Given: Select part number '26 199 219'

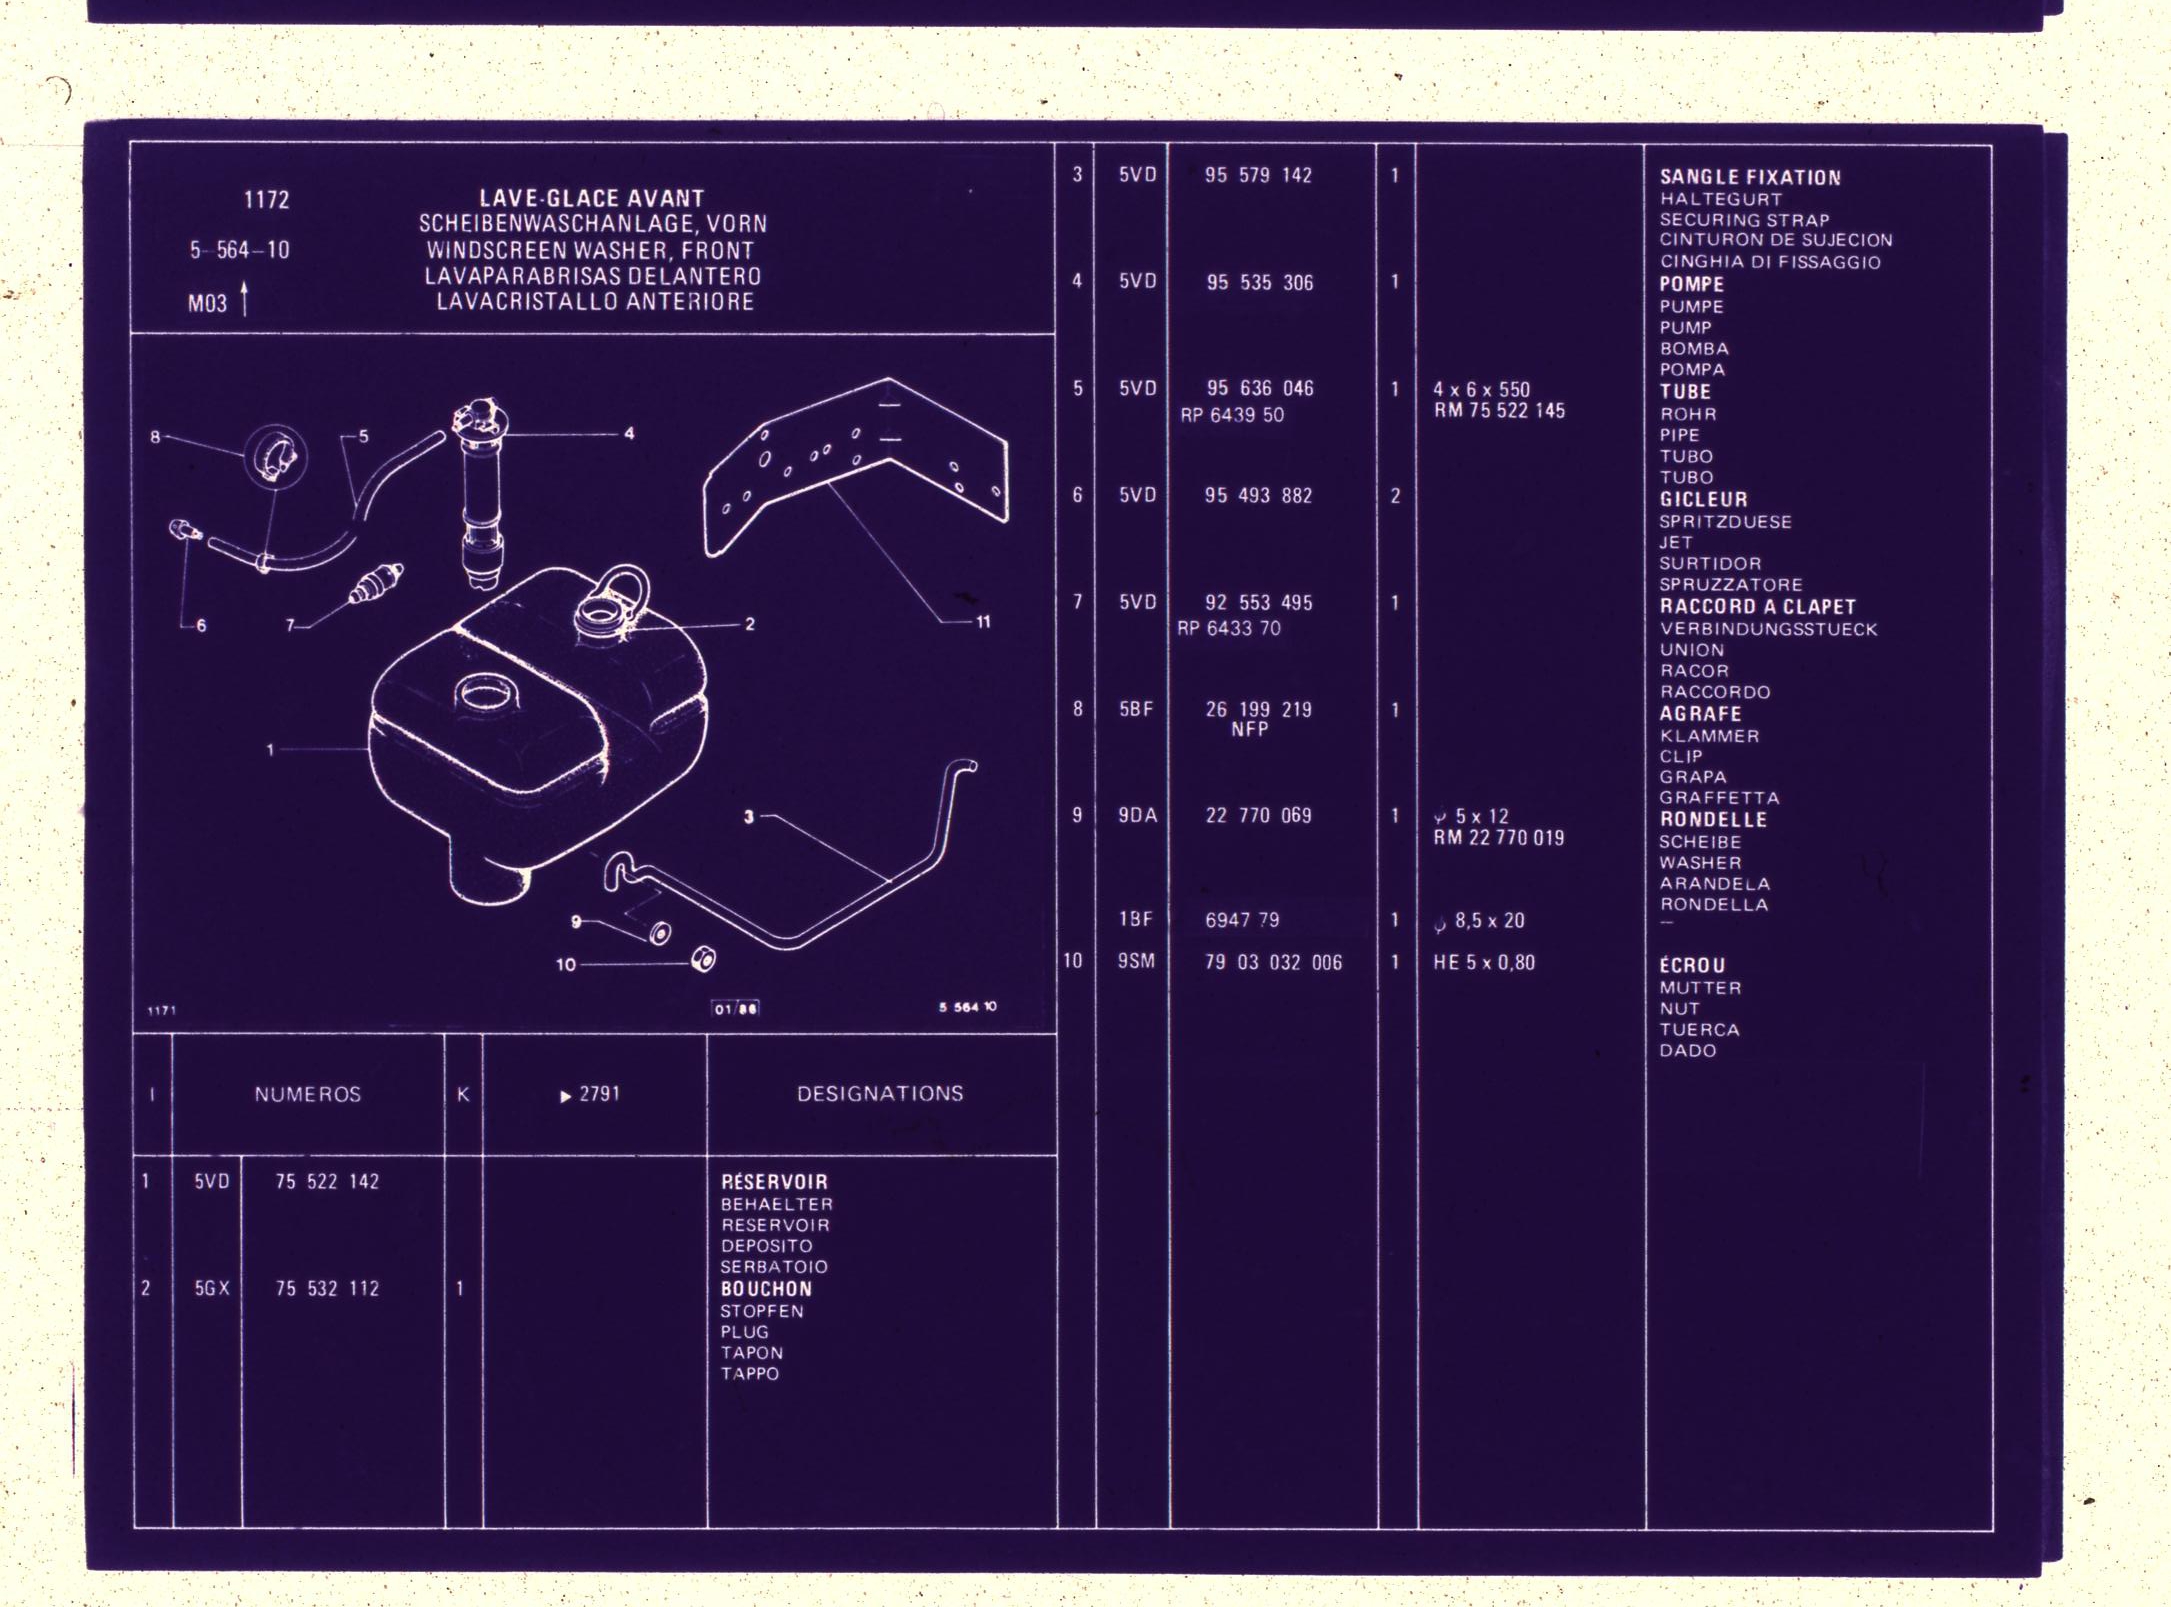Looking at the screenshot, I should [x=1258, y=709].
